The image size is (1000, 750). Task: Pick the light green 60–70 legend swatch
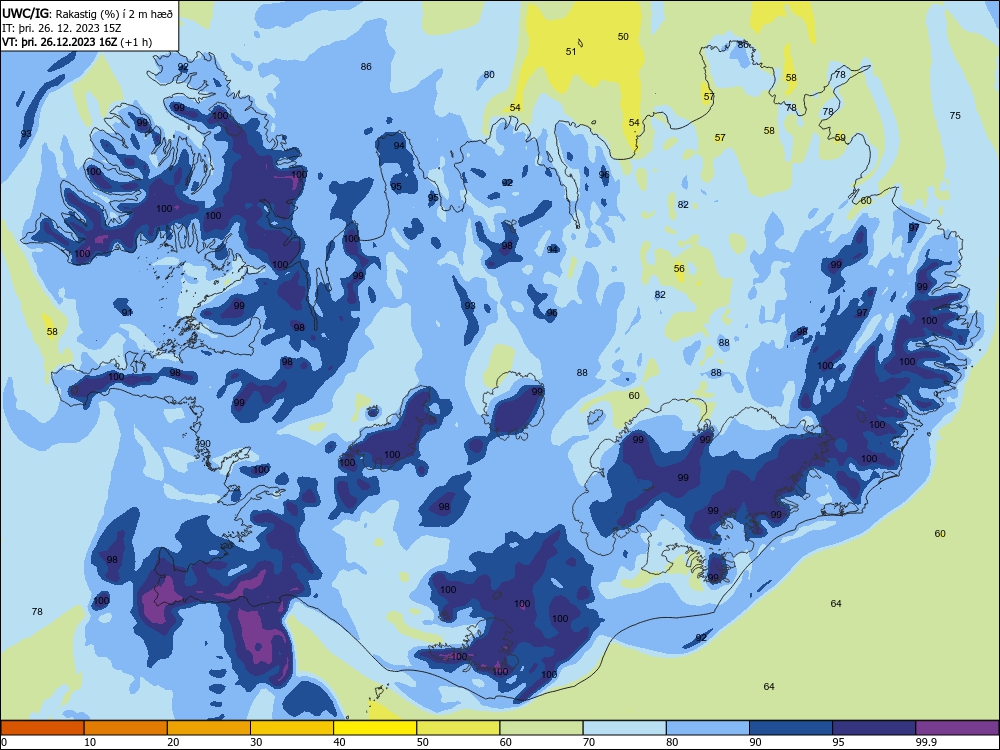point(541,728)
